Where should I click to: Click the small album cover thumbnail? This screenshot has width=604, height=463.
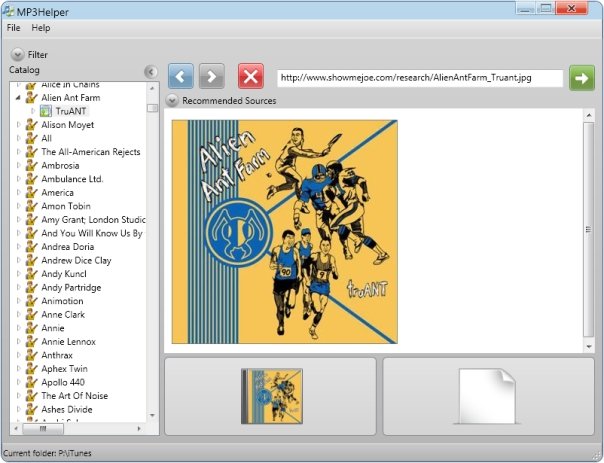pos(272,396)
